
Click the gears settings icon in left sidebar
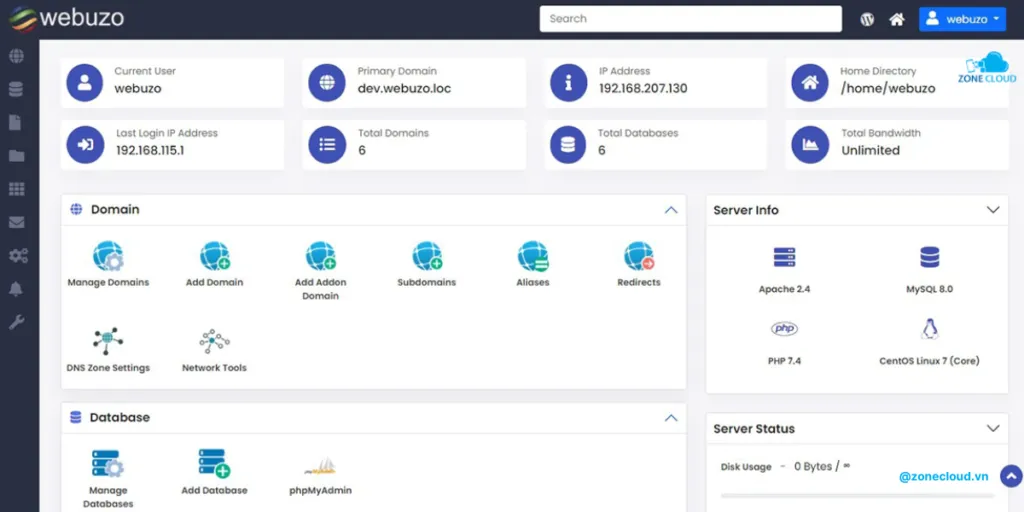click(18, 255)
